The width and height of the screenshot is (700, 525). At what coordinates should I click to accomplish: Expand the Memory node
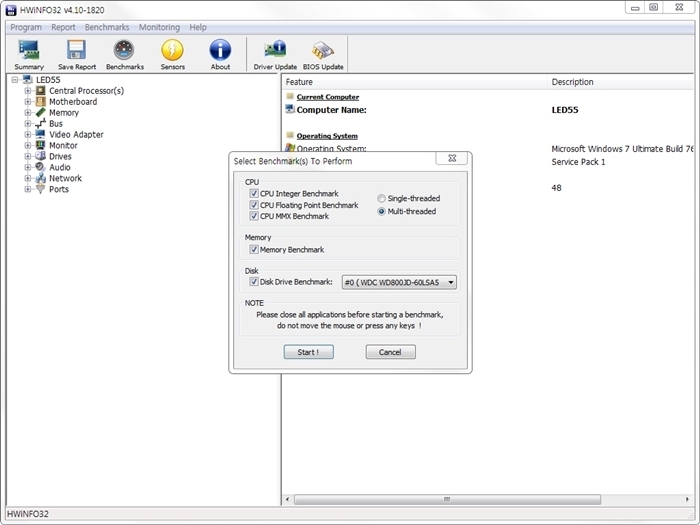pos(28,112)
